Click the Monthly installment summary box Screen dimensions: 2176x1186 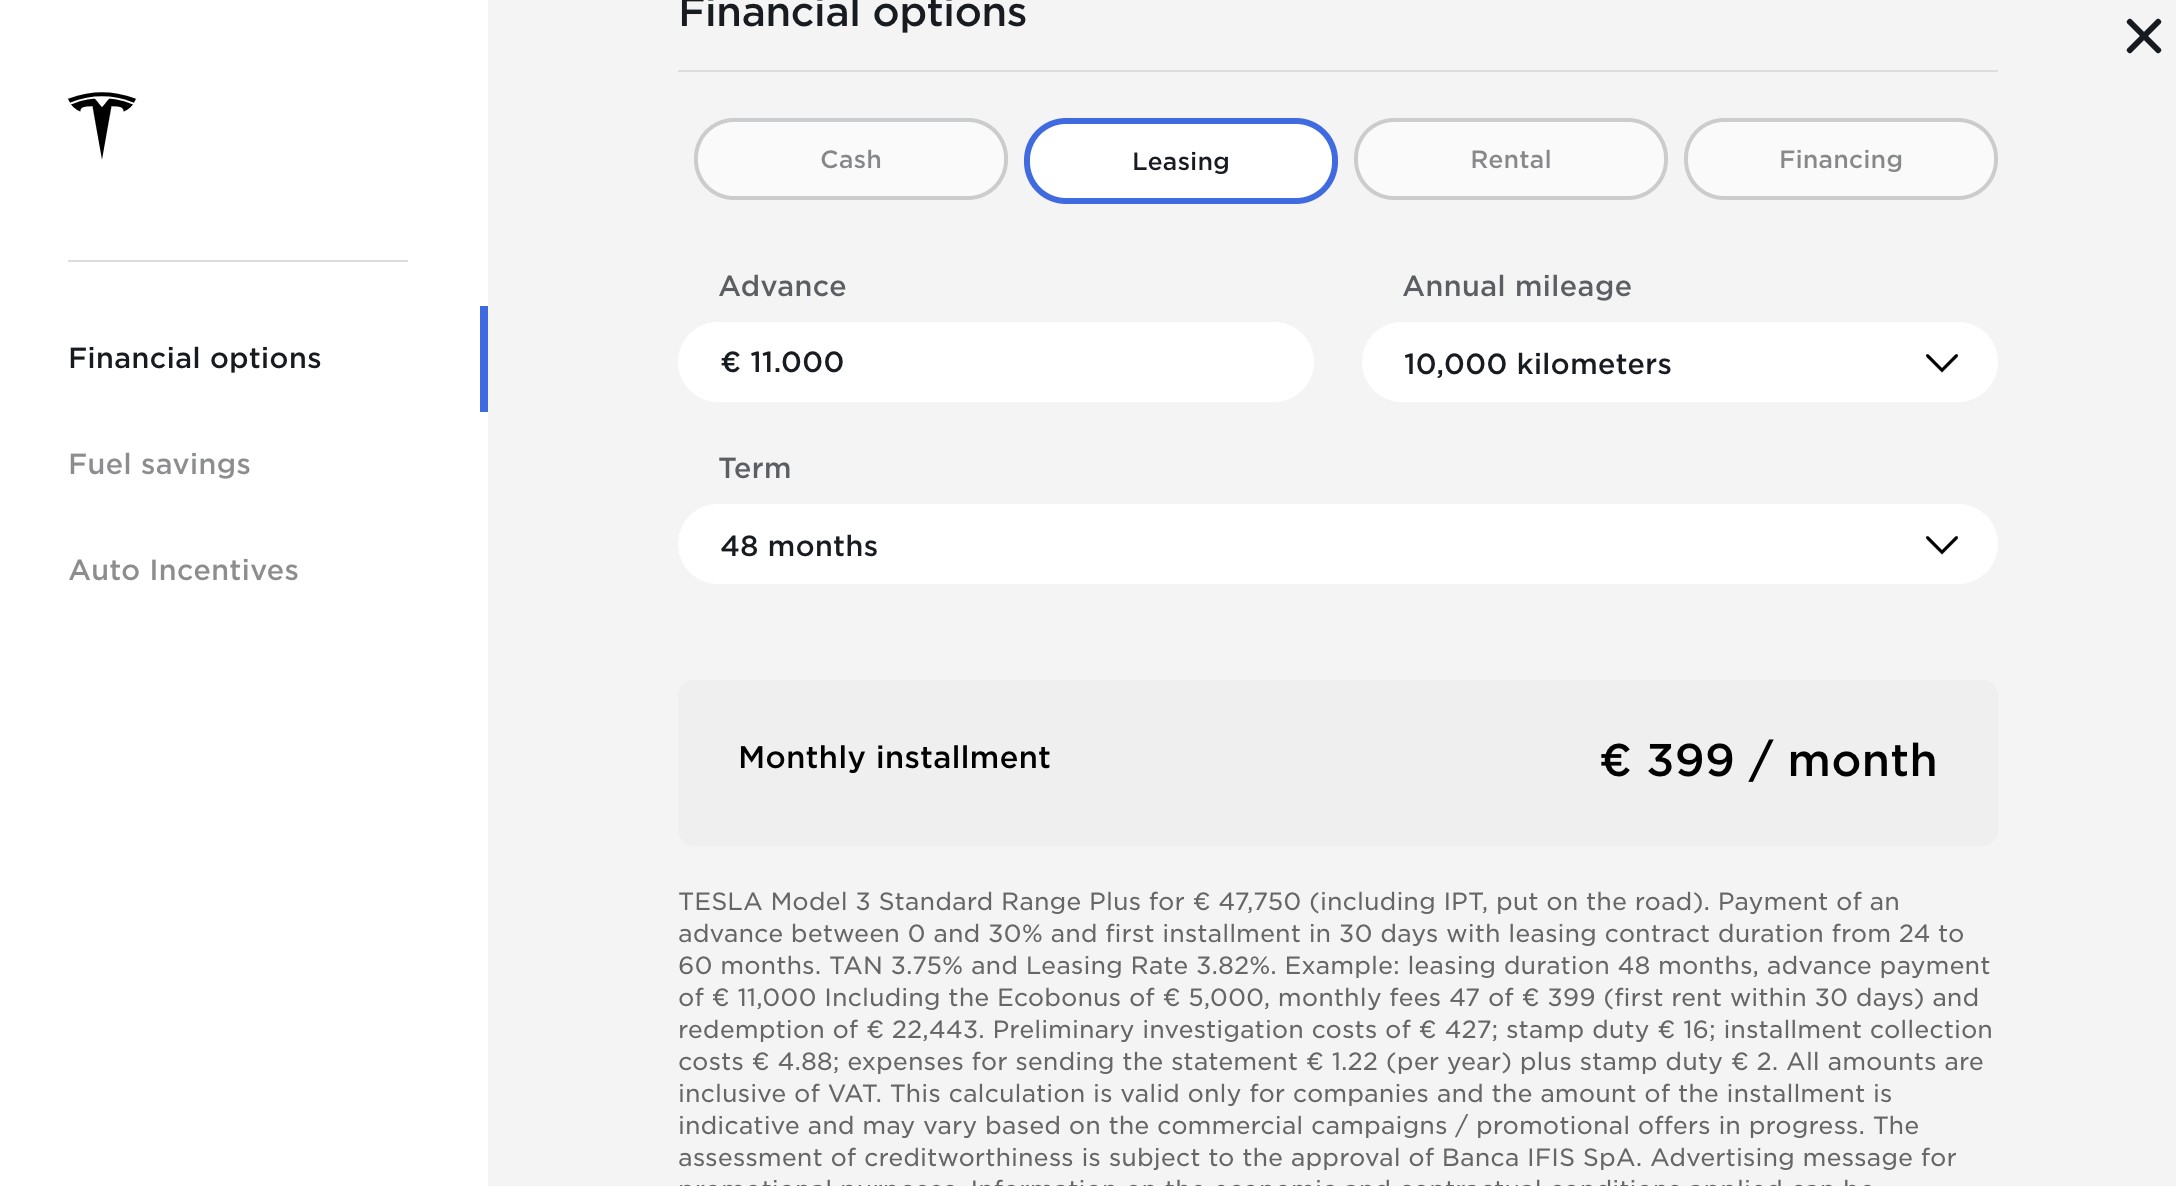(1338, 763)
